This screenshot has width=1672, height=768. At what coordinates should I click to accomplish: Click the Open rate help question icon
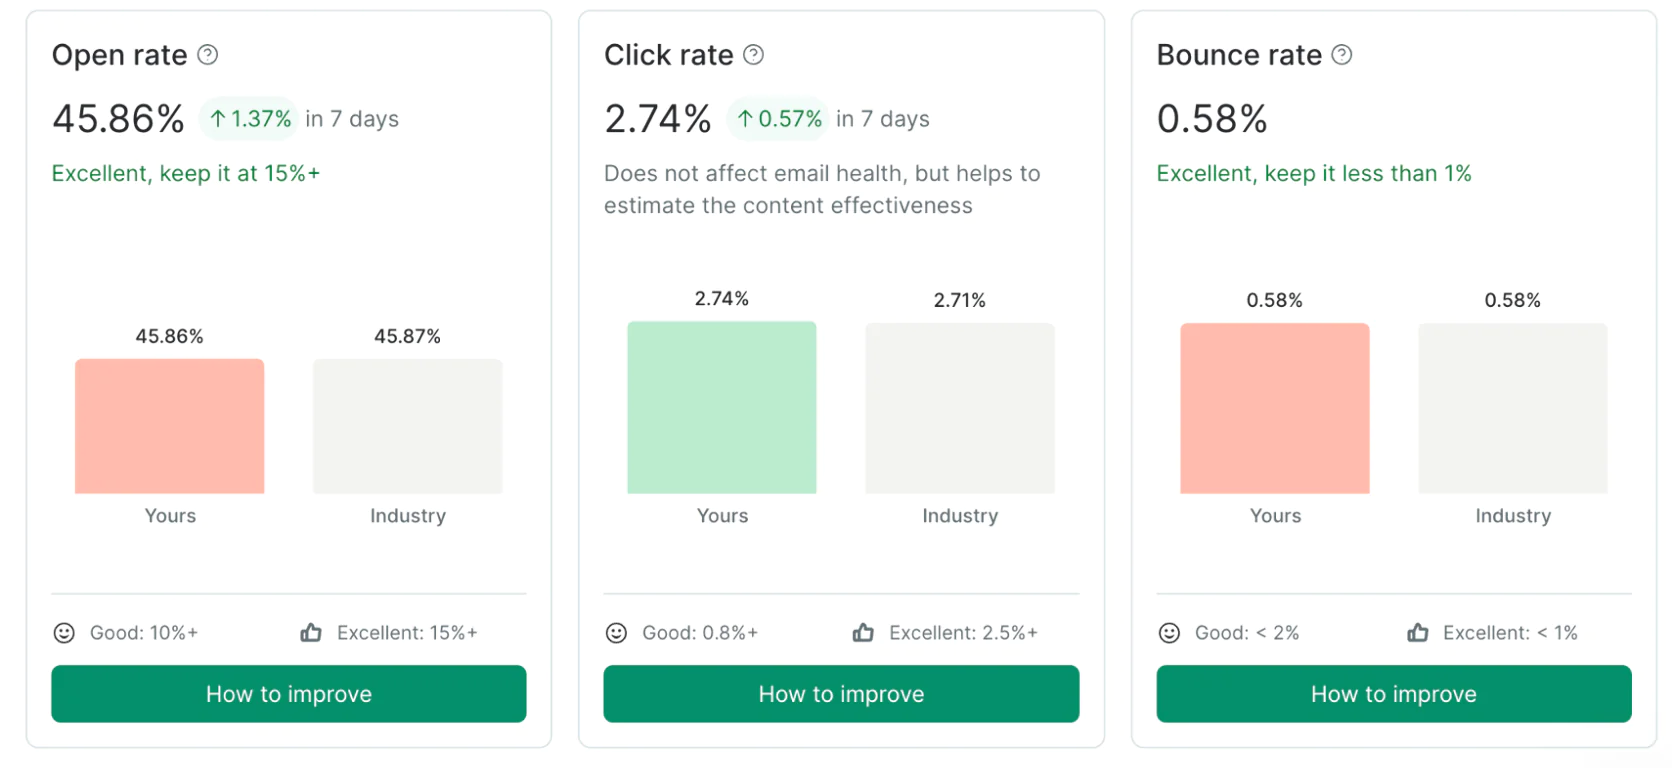pyautogui.click(x=208, y=55)
